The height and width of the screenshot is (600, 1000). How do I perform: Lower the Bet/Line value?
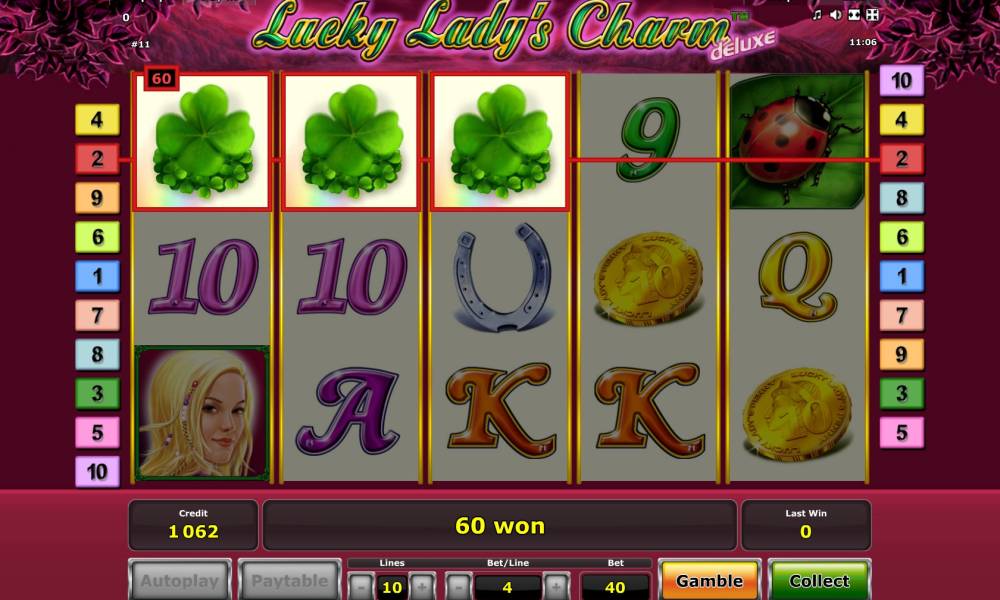[458, 586]
